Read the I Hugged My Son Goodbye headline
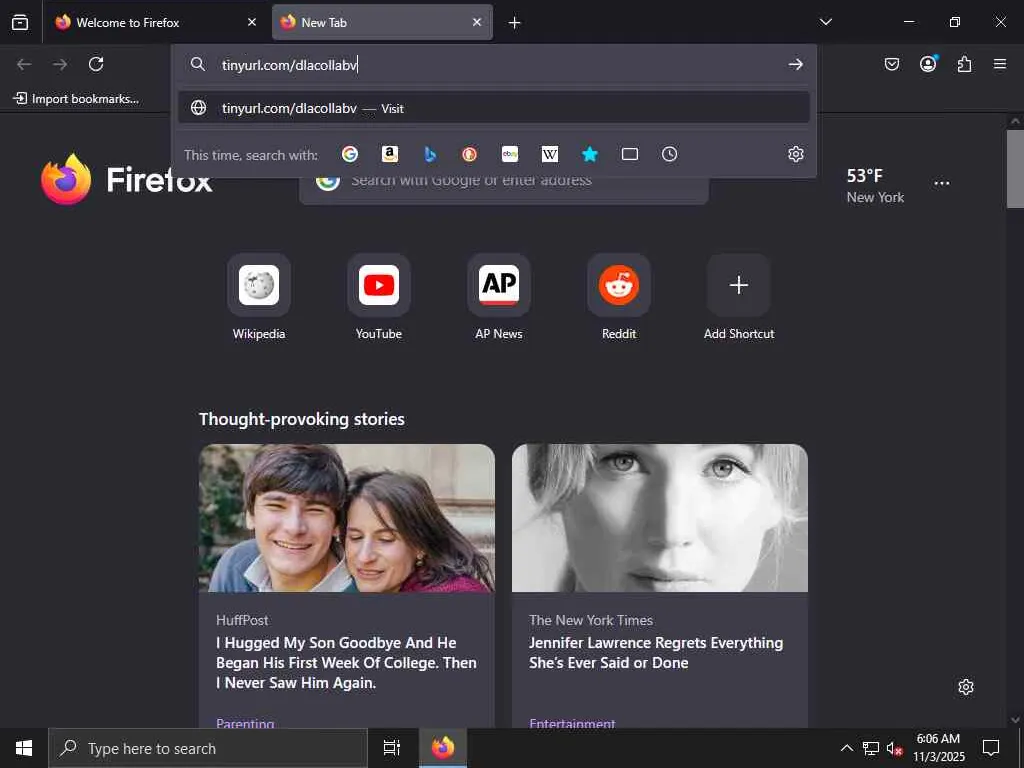The width and height of the screenshot is (1024, 768). pyautogui.click(x=346, y=663)
